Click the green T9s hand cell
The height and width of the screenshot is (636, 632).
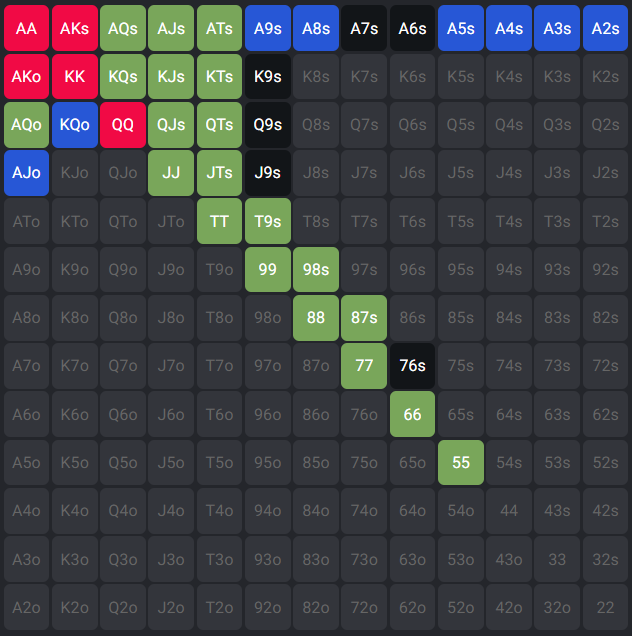268,221
